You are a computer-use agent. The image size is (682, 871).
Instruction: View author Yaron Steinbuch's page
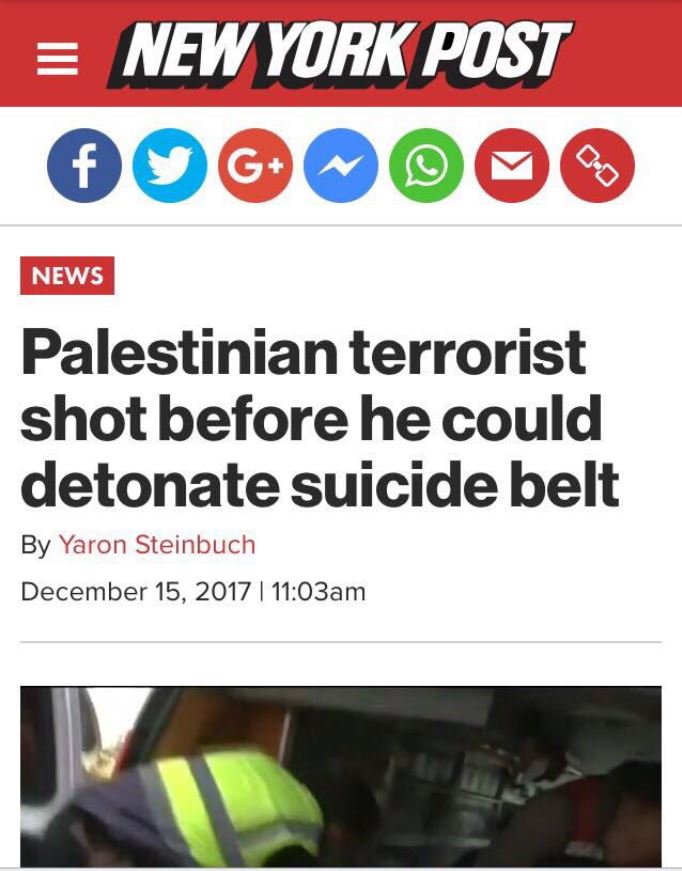click(157, 544)
